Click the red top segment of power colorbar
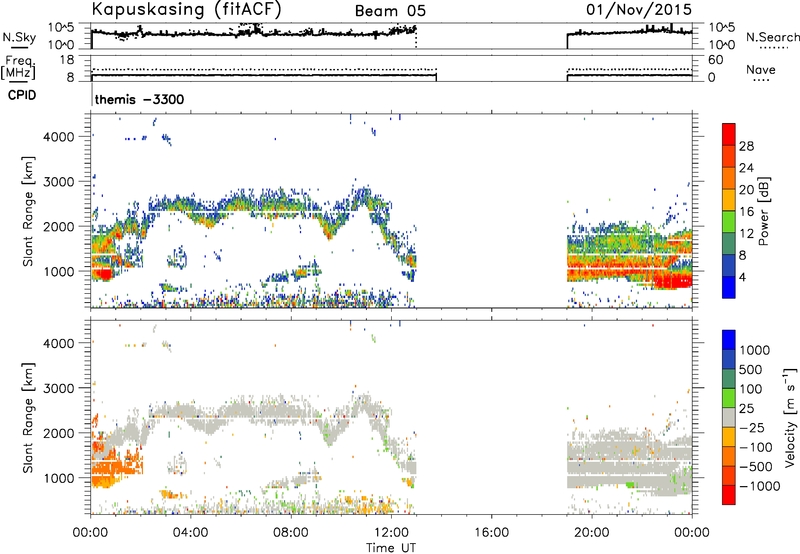The image size is (800, 554). [x=729, y=134]
